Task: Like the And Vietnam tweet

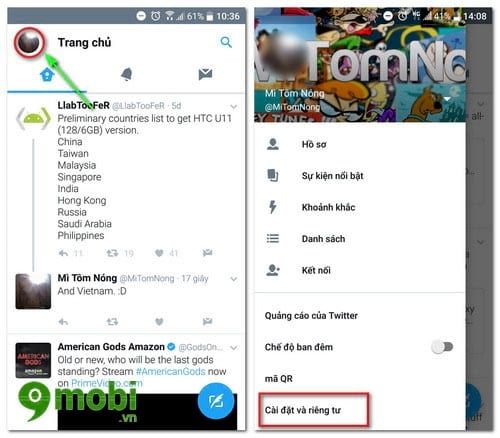Action: click(x=159, y=322)
